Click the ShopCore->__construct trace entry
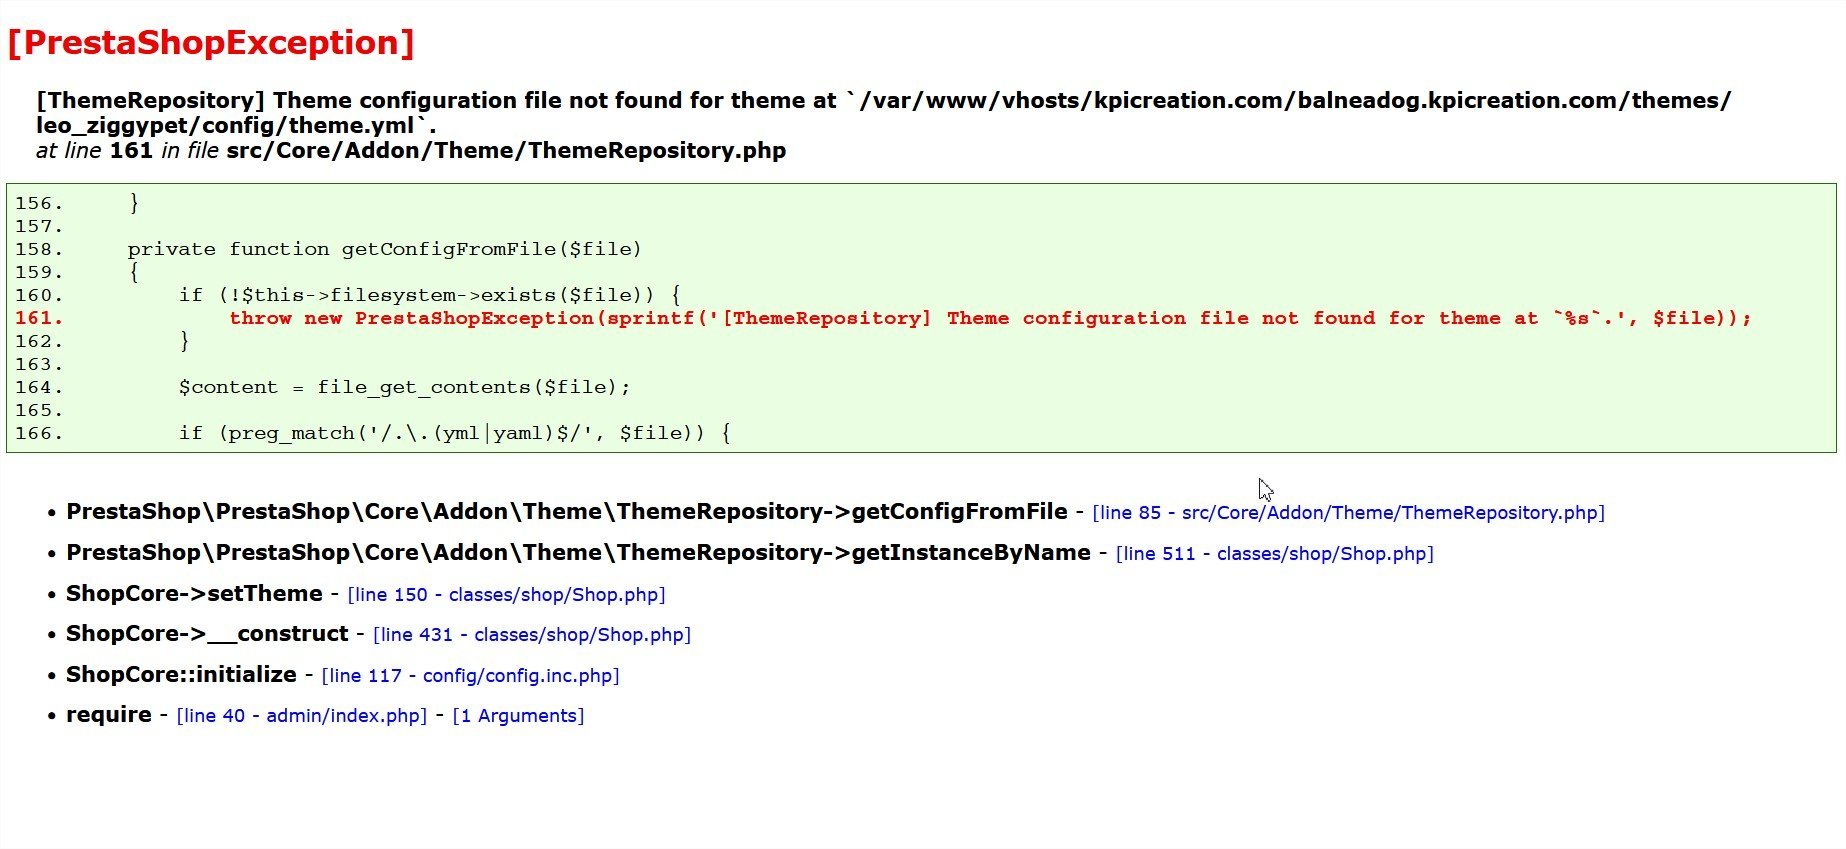 coord(207,634)
